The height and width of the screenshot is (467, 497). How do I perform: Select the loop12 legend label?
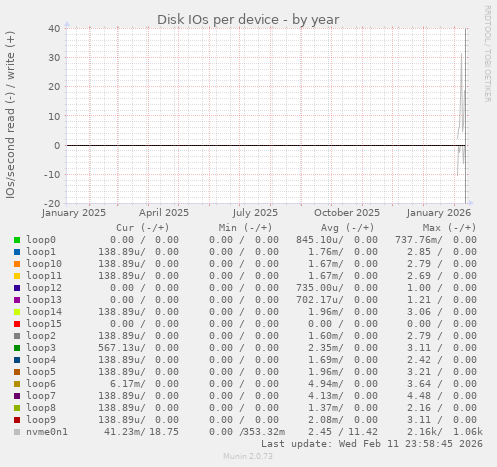44,288
